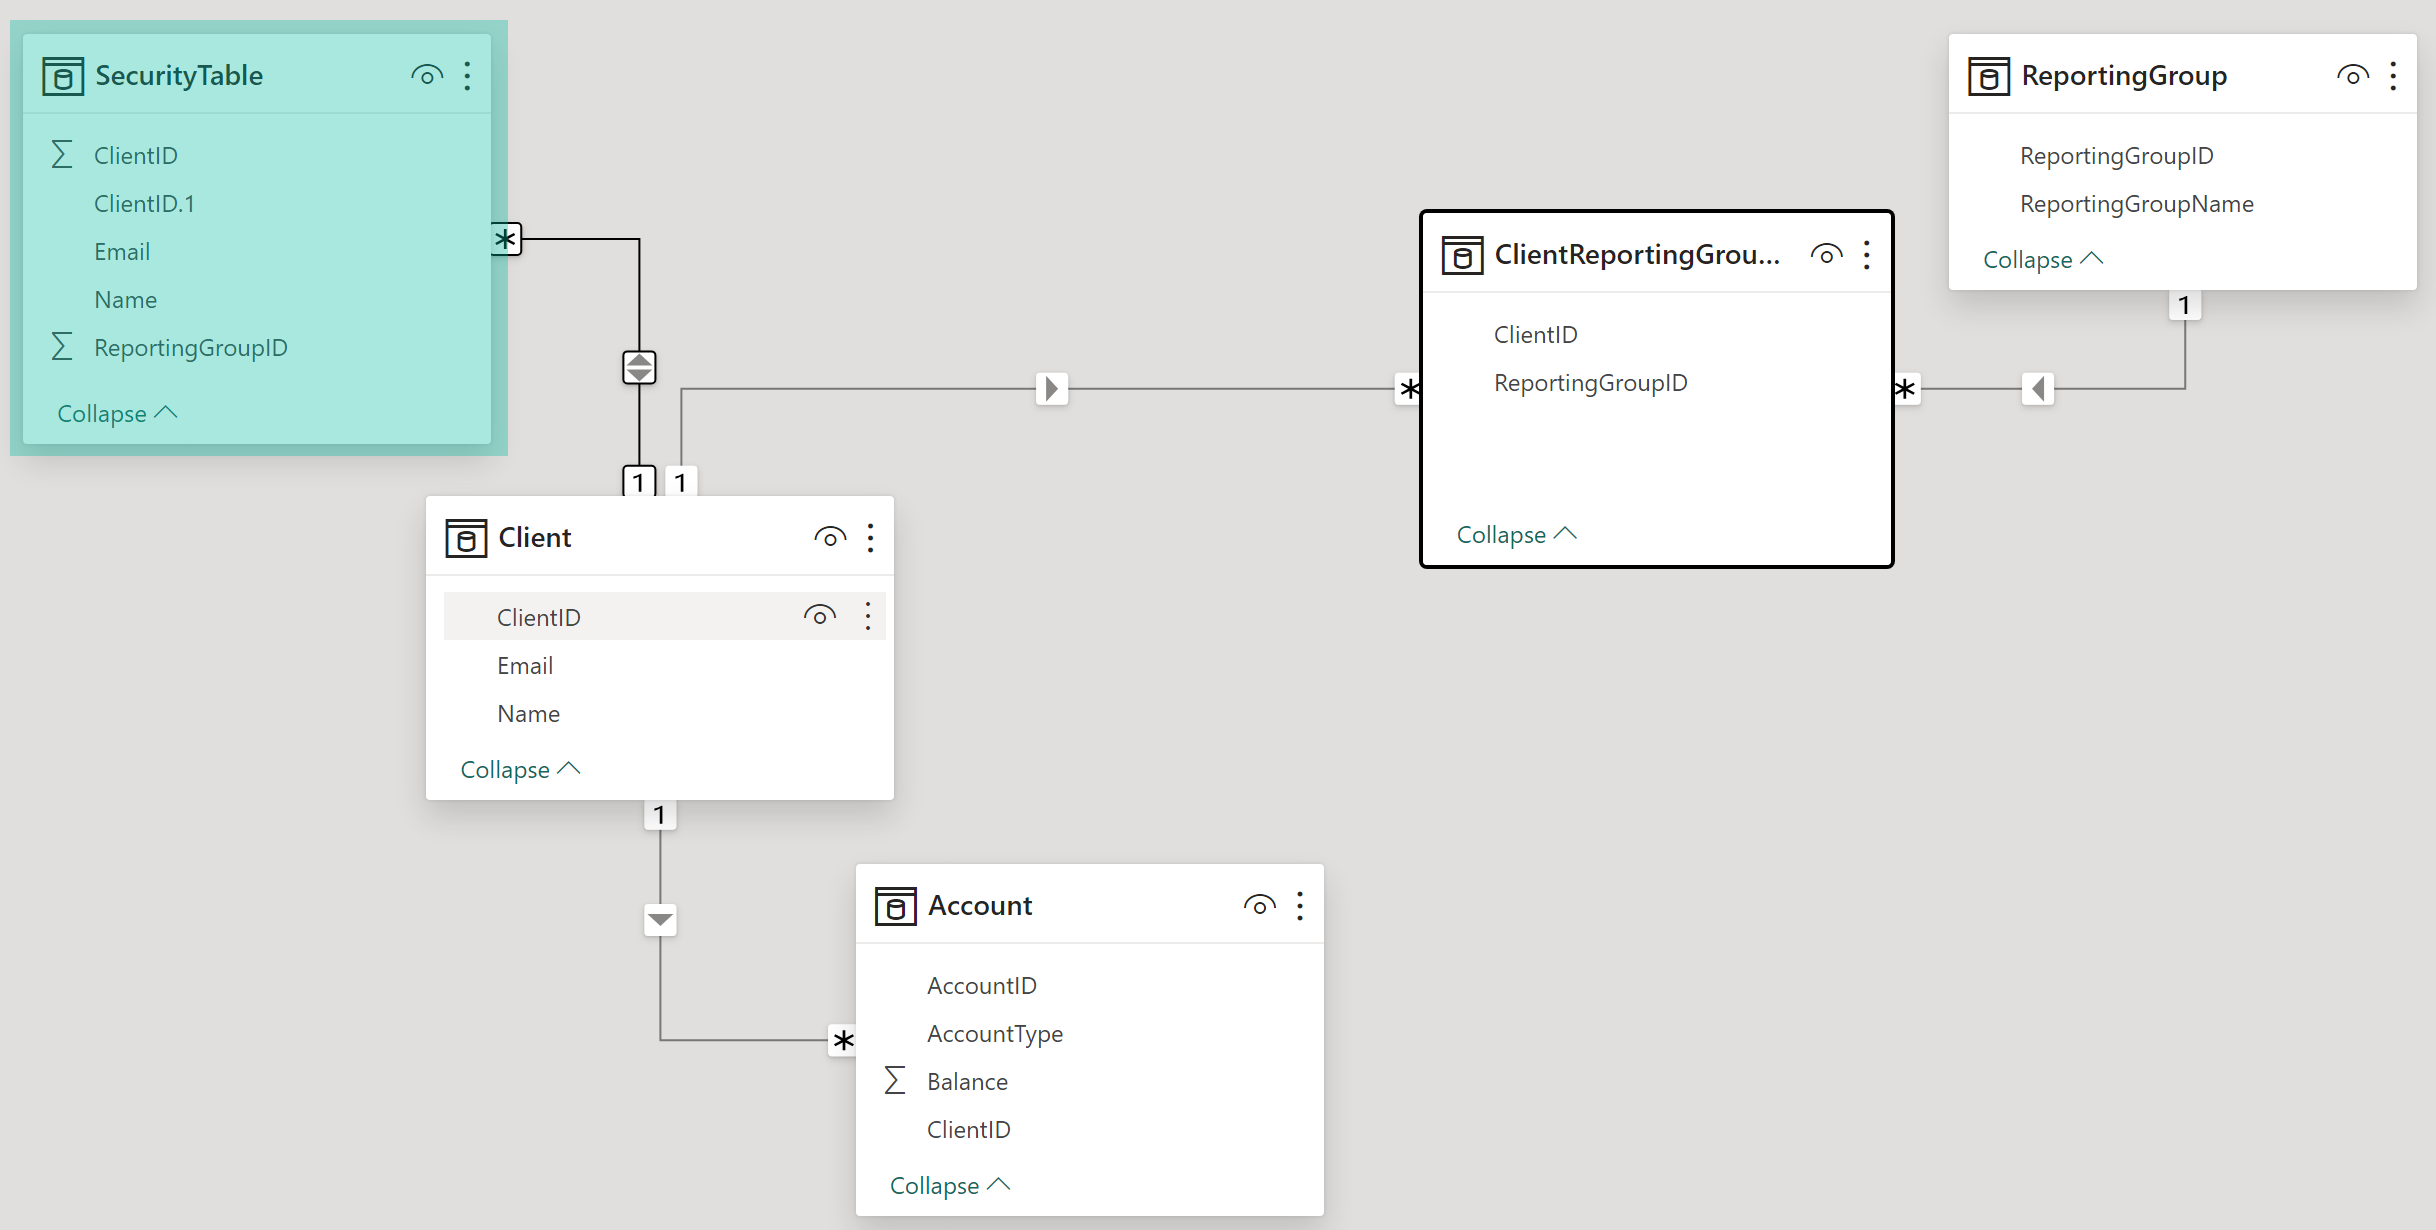Viewport: 2436px width, 1230px height.
Task: Click the sigma icon beside Balance
Action: [x=895, y=1081]
